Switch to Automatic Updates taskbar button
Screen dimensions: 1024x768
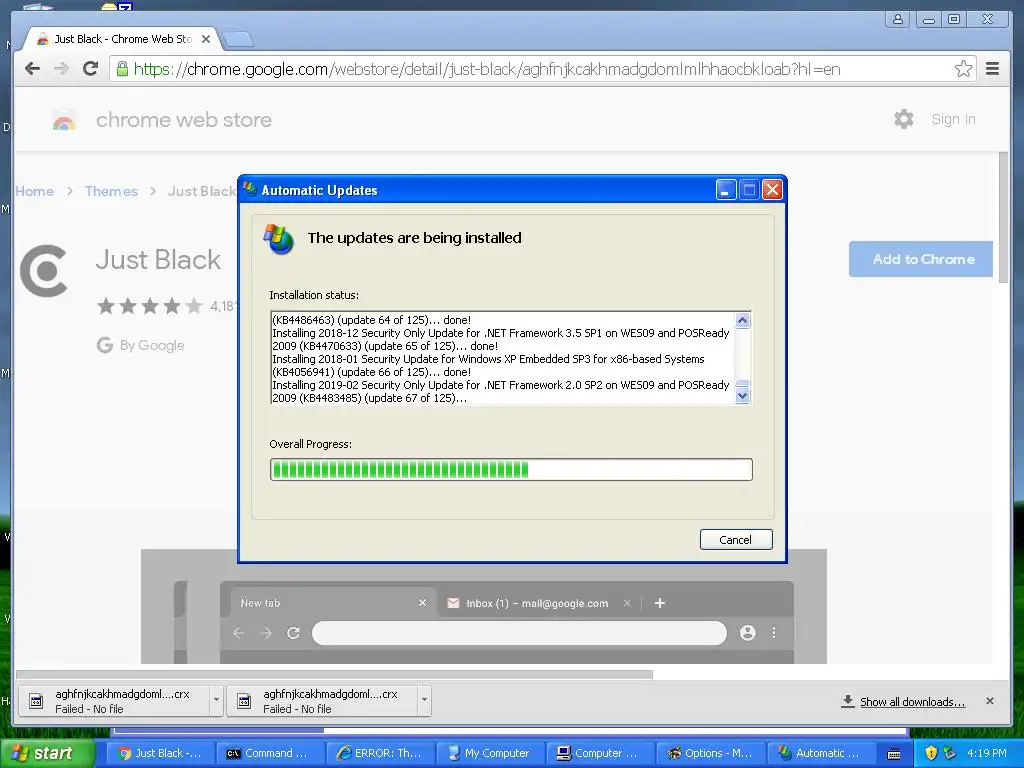pyautogui.click(x=820, y=753)
